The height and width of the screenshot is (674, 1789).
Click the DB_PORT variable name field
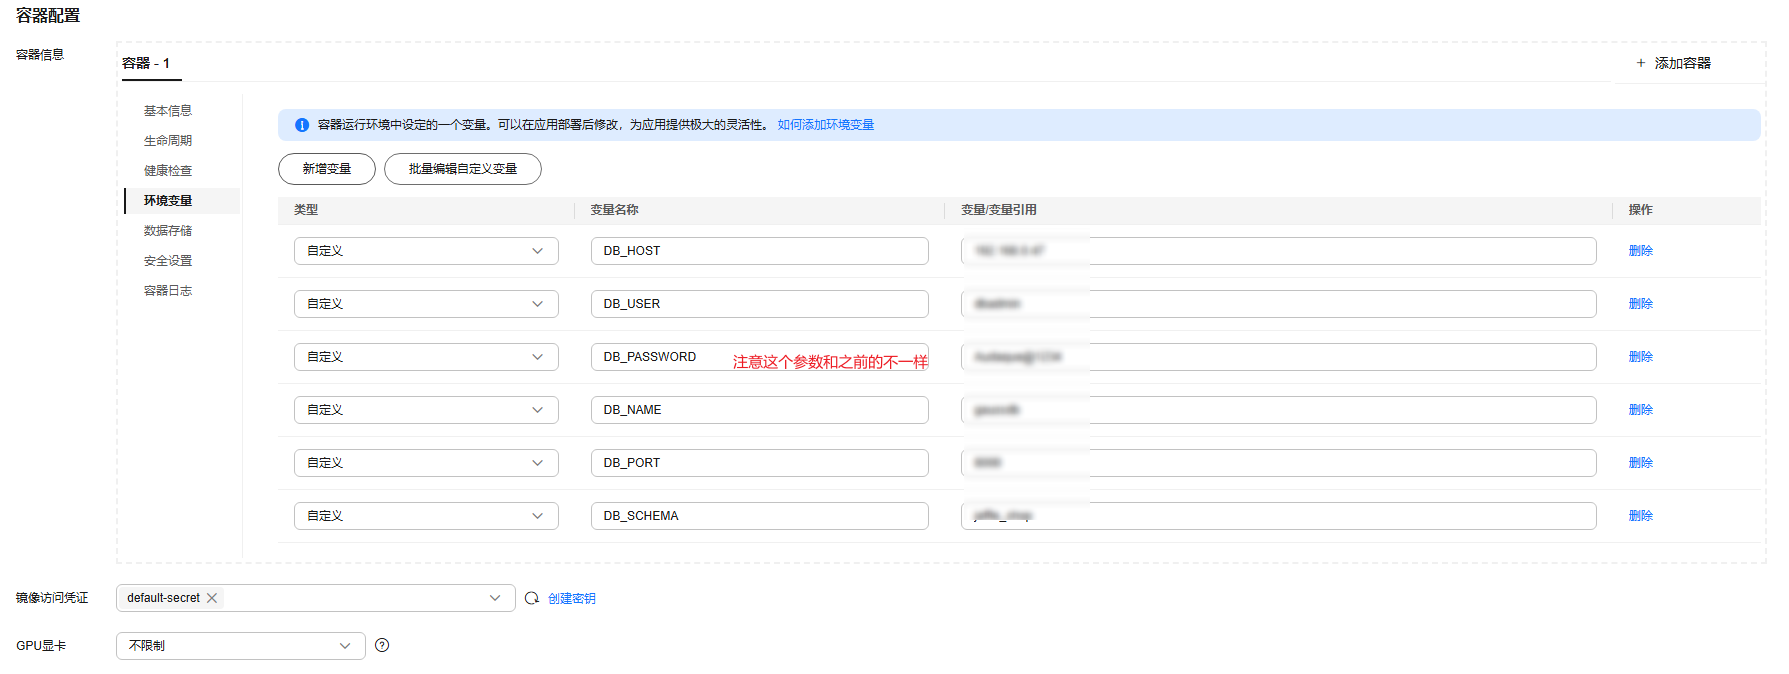point(759,463)
